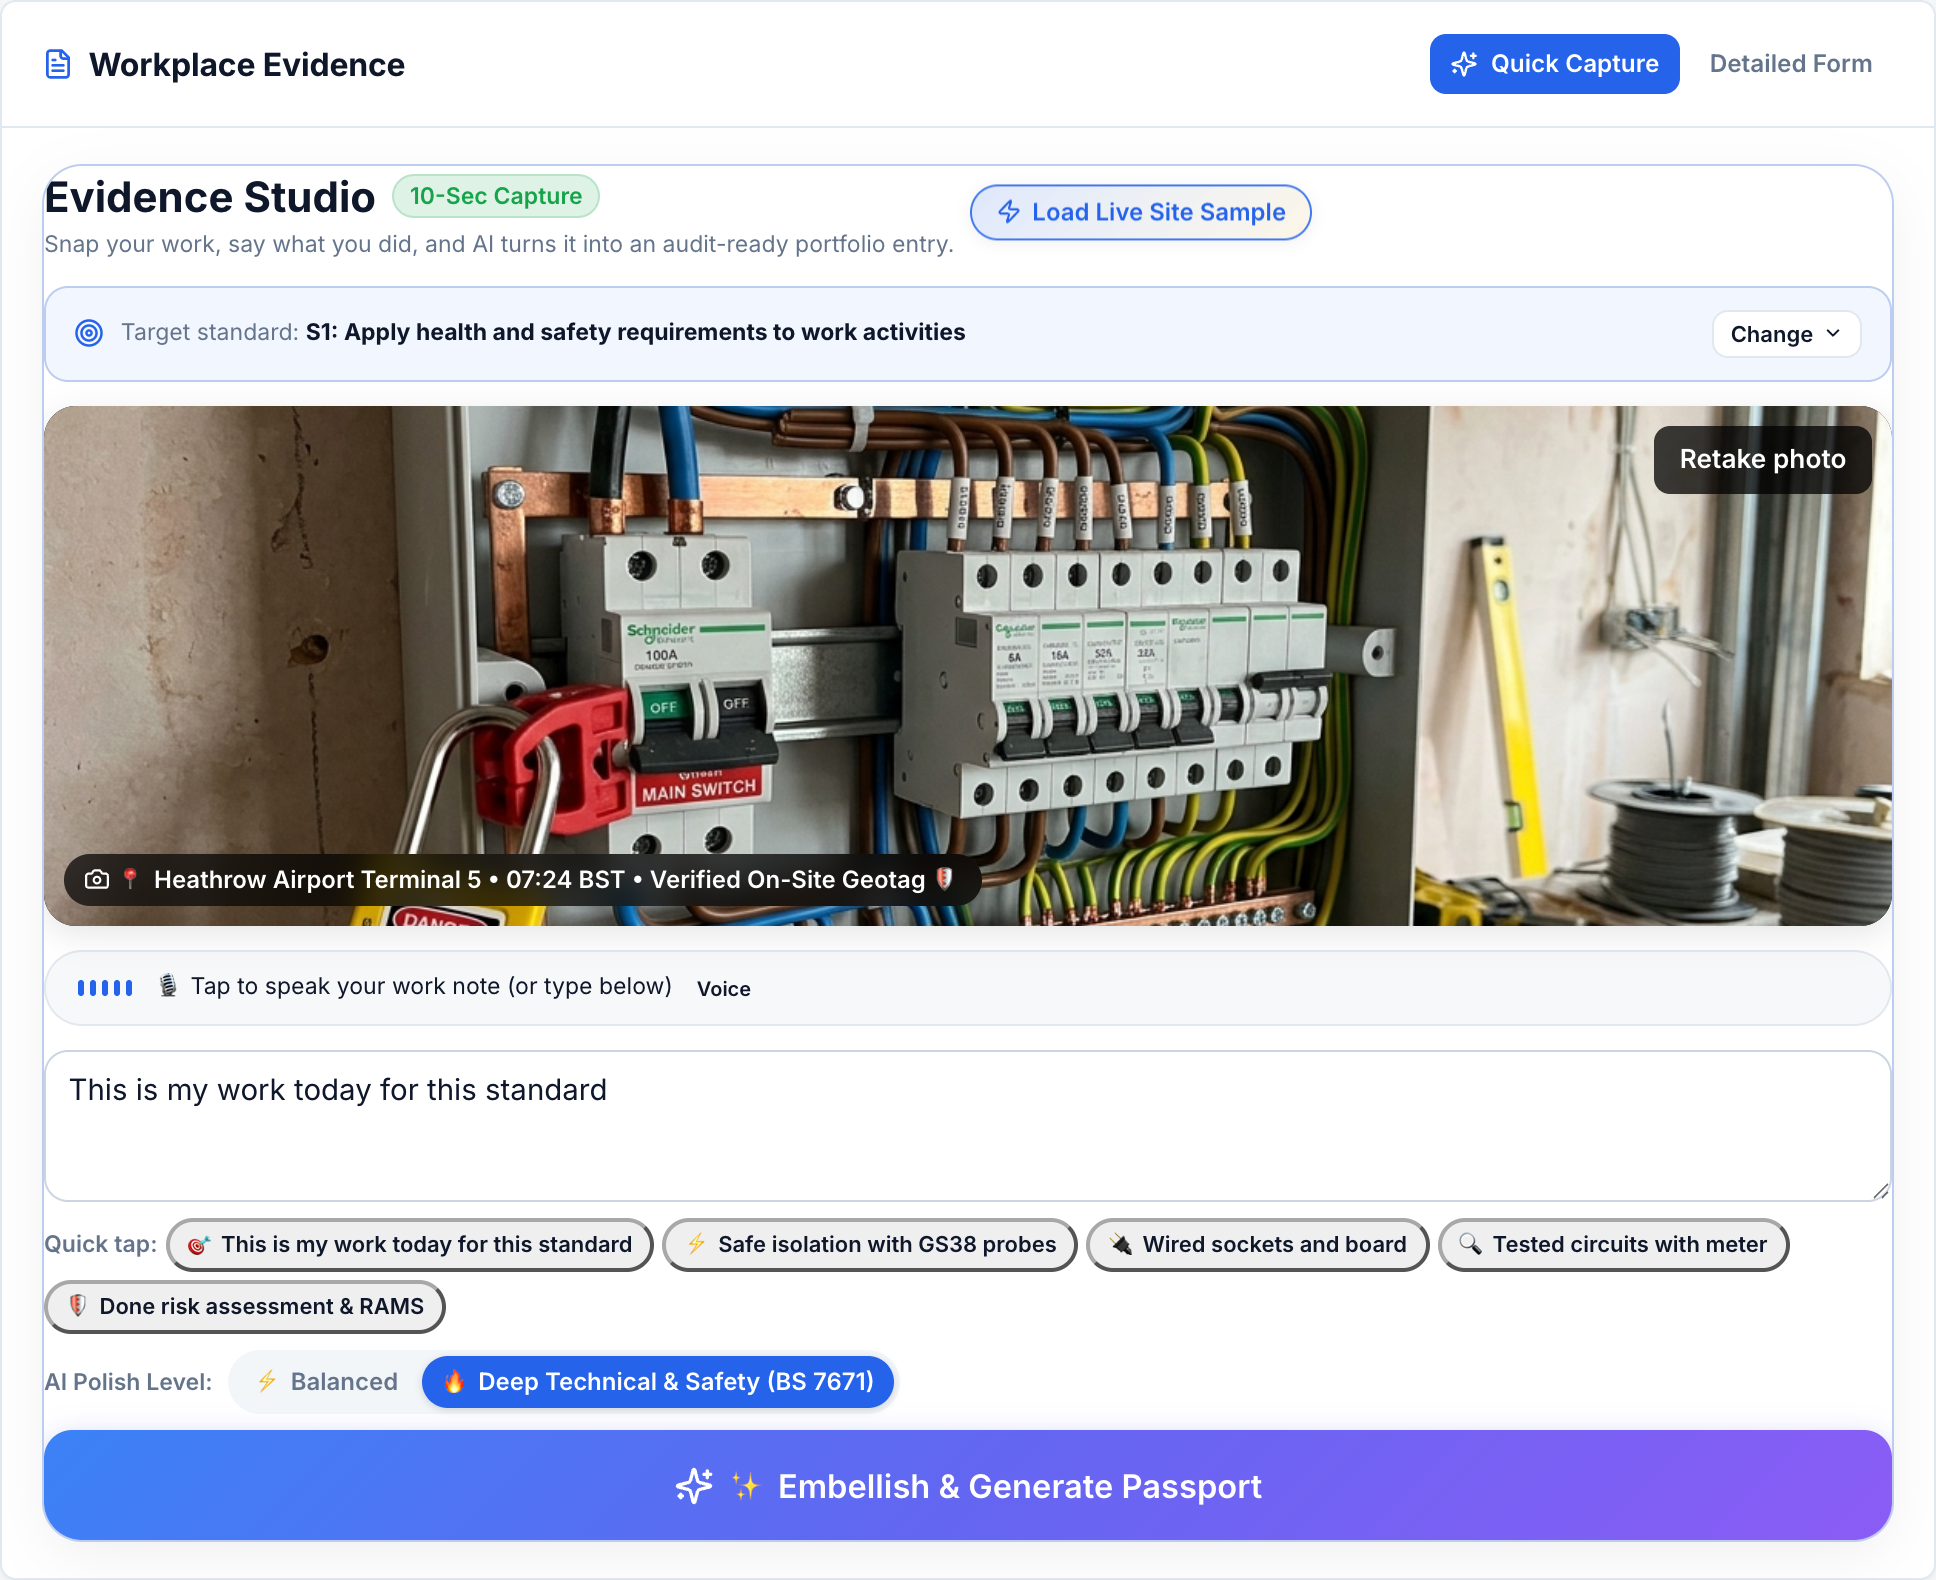Select 'Done risk assessment & RAMS' chip
This screenshot has height=1580, width=1936.
click(245, 1307)
